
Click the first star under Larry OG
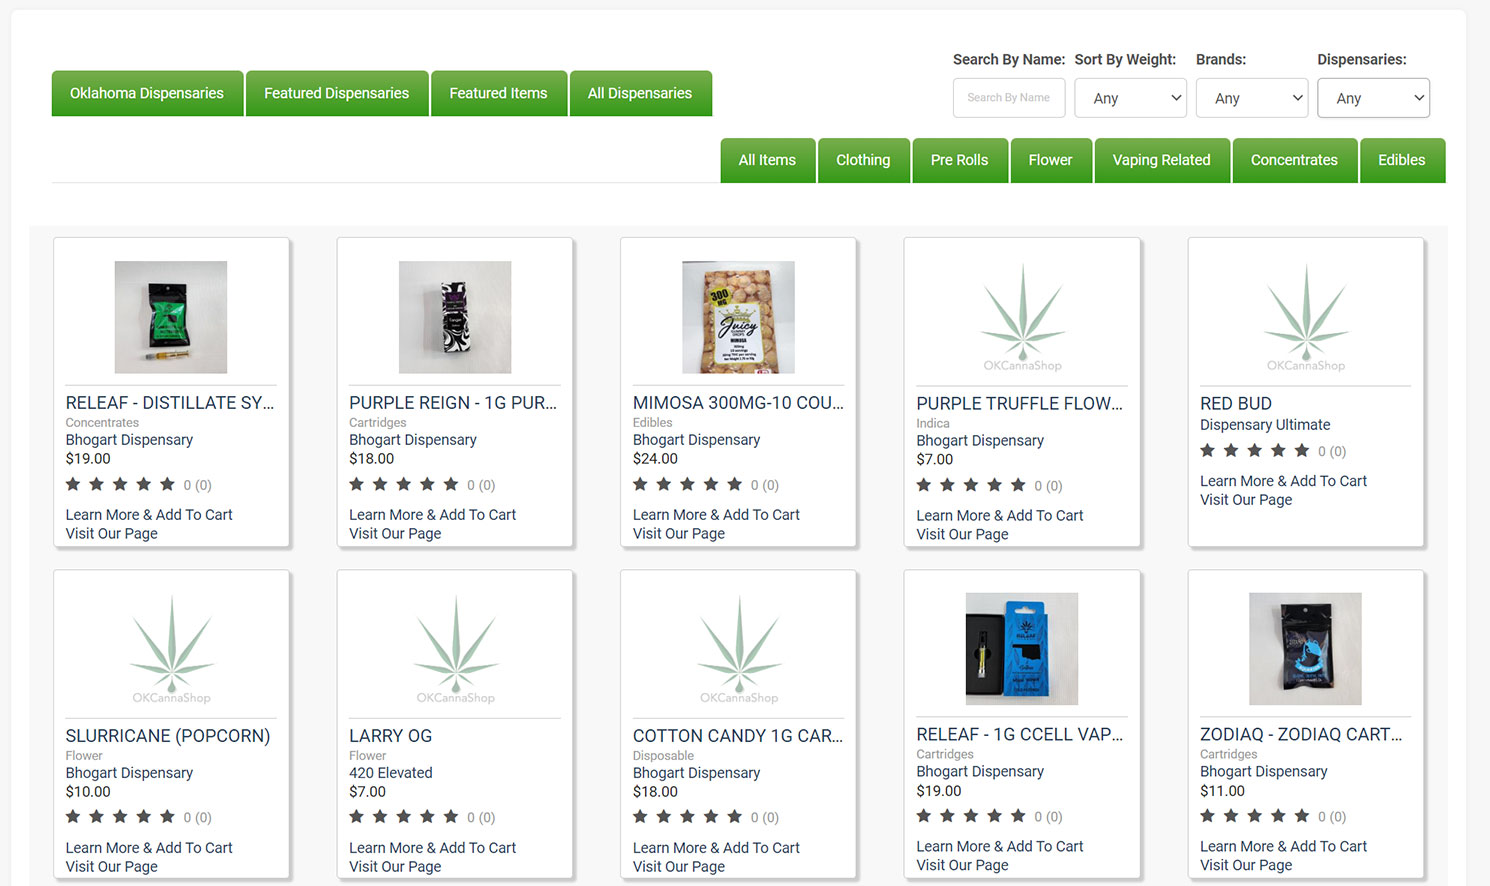point(357,817)
